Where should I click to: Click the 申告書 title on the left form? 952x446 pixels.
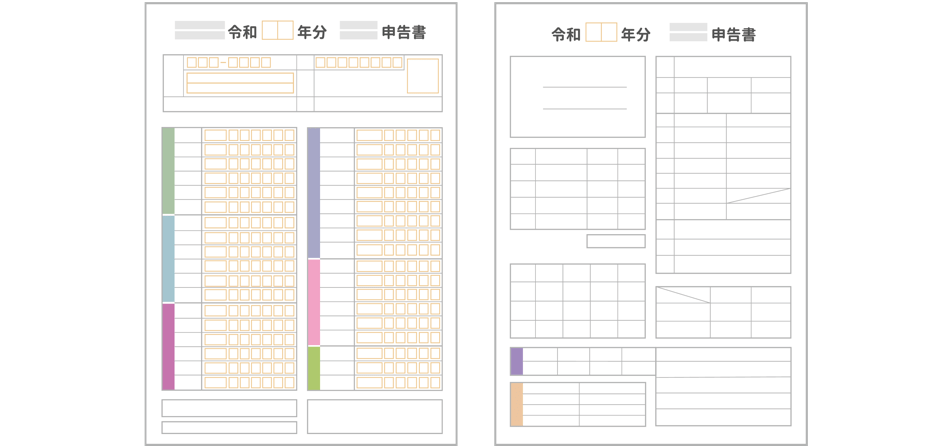coord(404,32)
